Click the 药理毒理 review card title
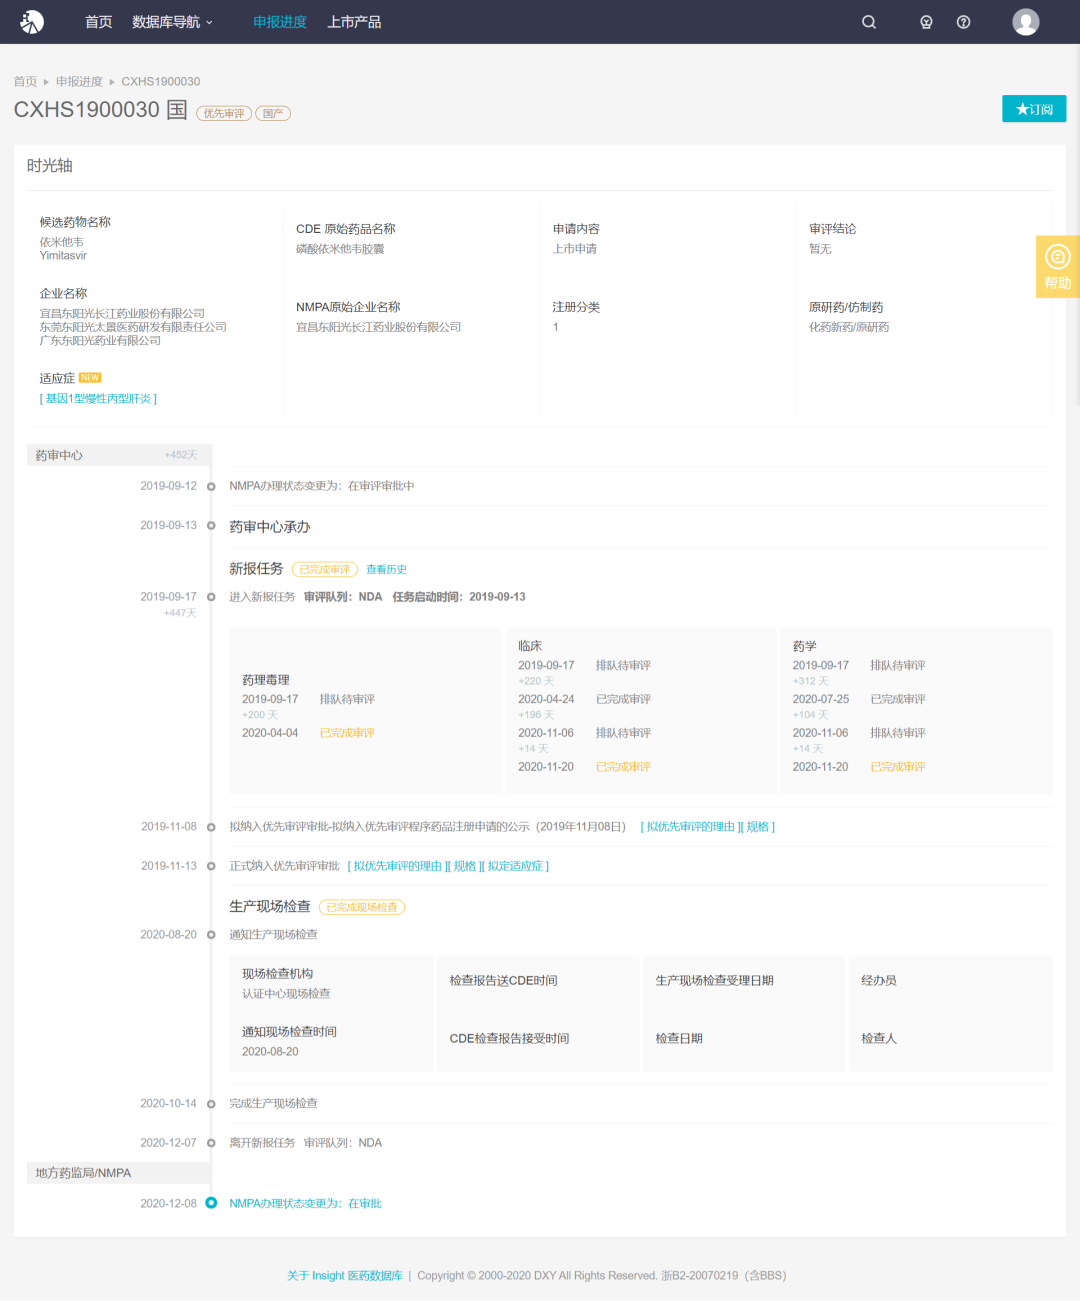 coord(266,680)
